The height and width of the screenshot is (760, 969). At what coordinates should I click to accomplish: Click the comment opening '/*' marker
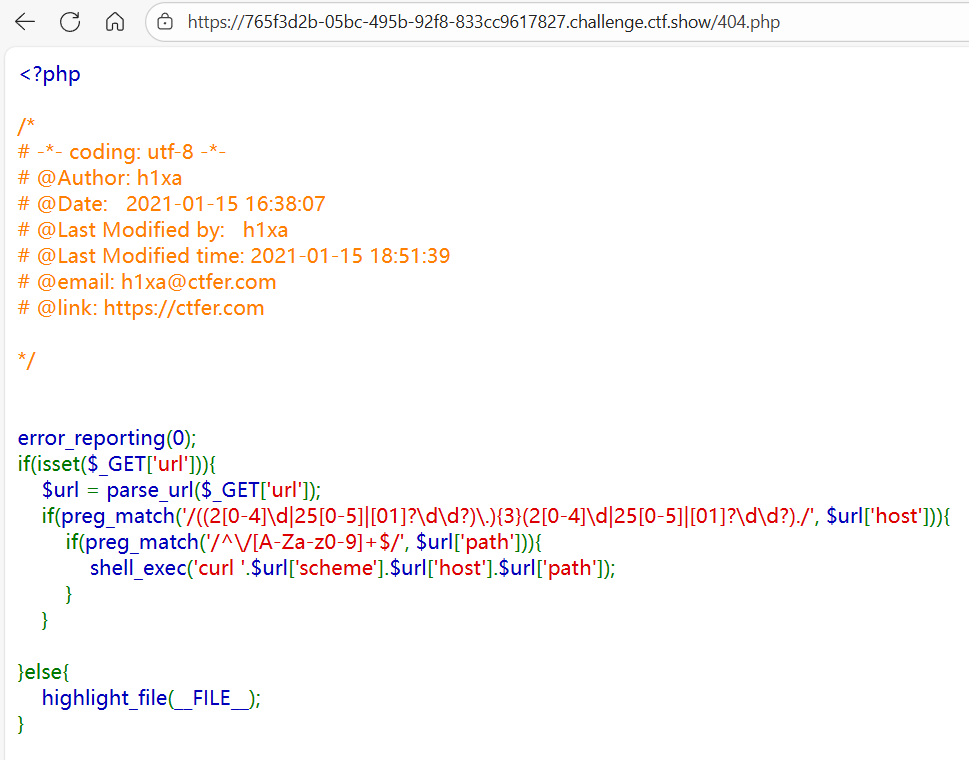[26, 126]
